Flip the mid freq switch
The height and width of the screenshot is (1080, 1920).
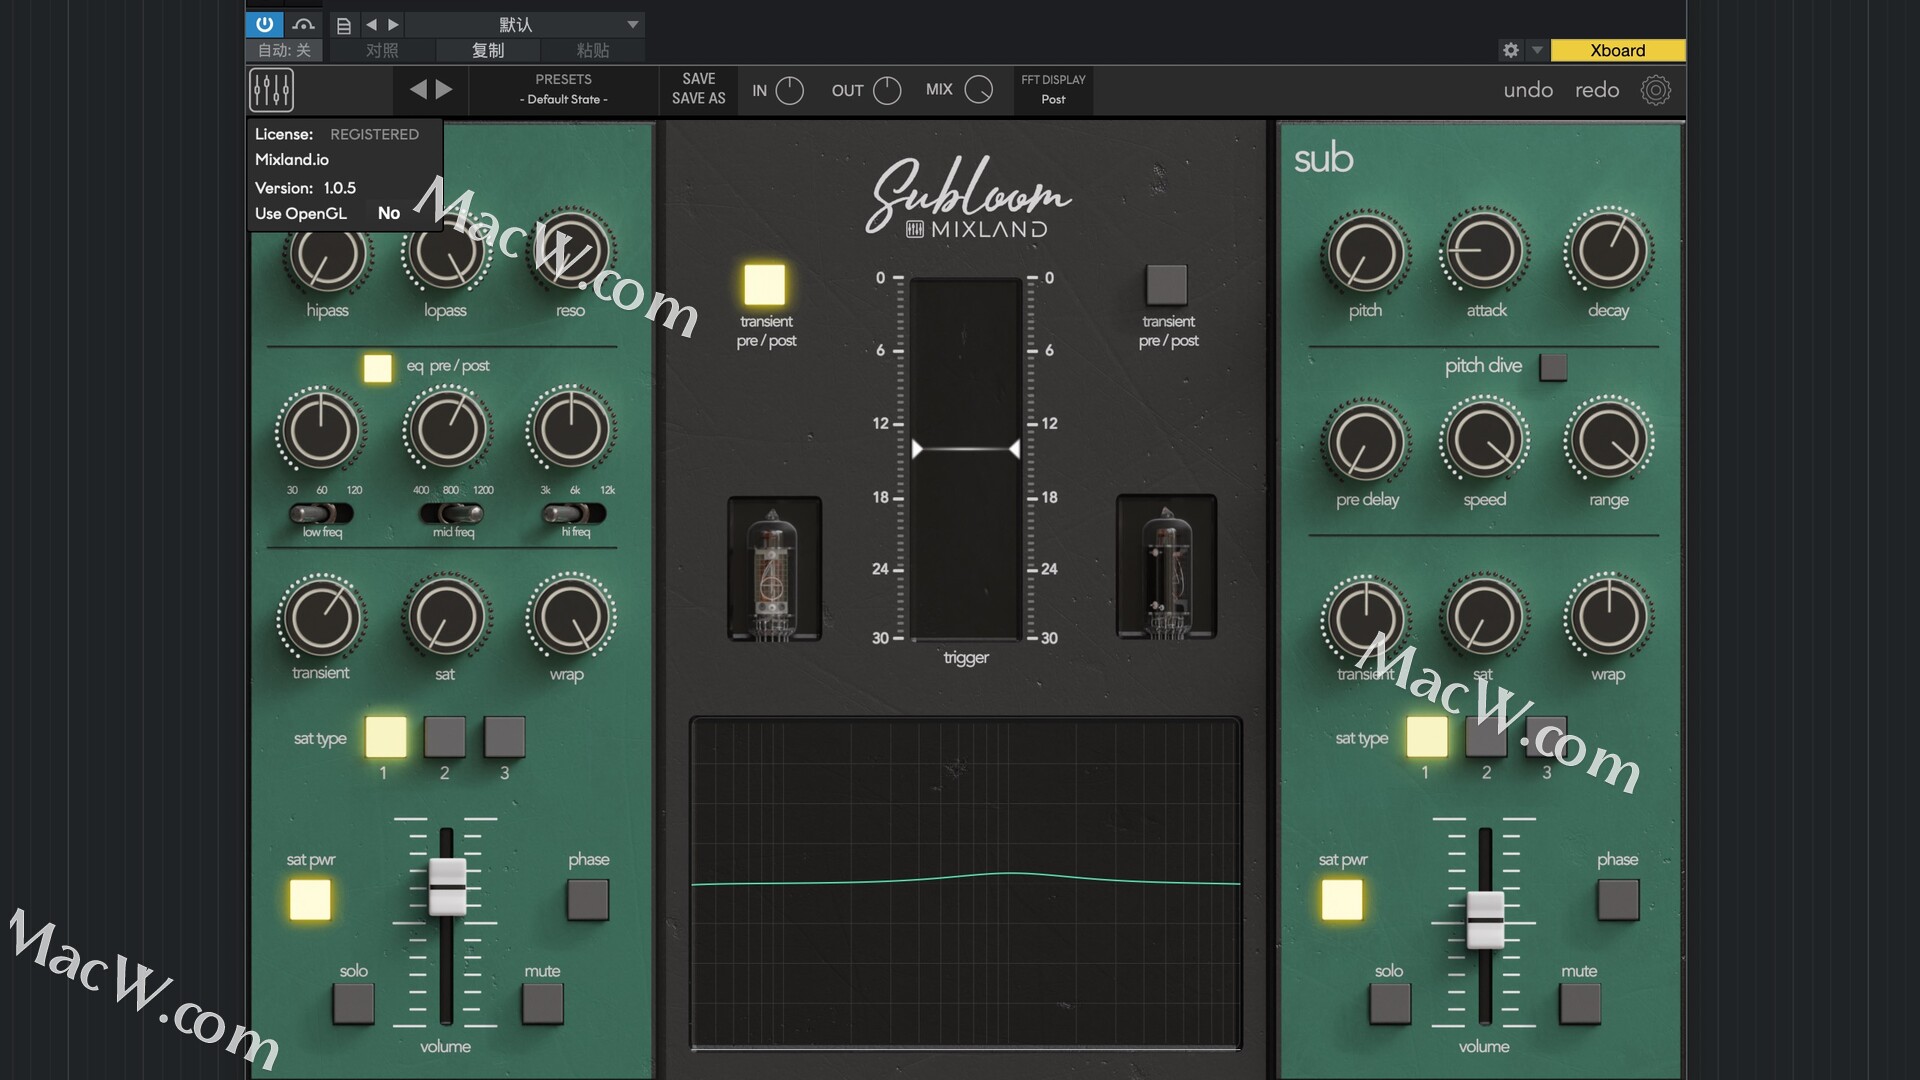452,514
